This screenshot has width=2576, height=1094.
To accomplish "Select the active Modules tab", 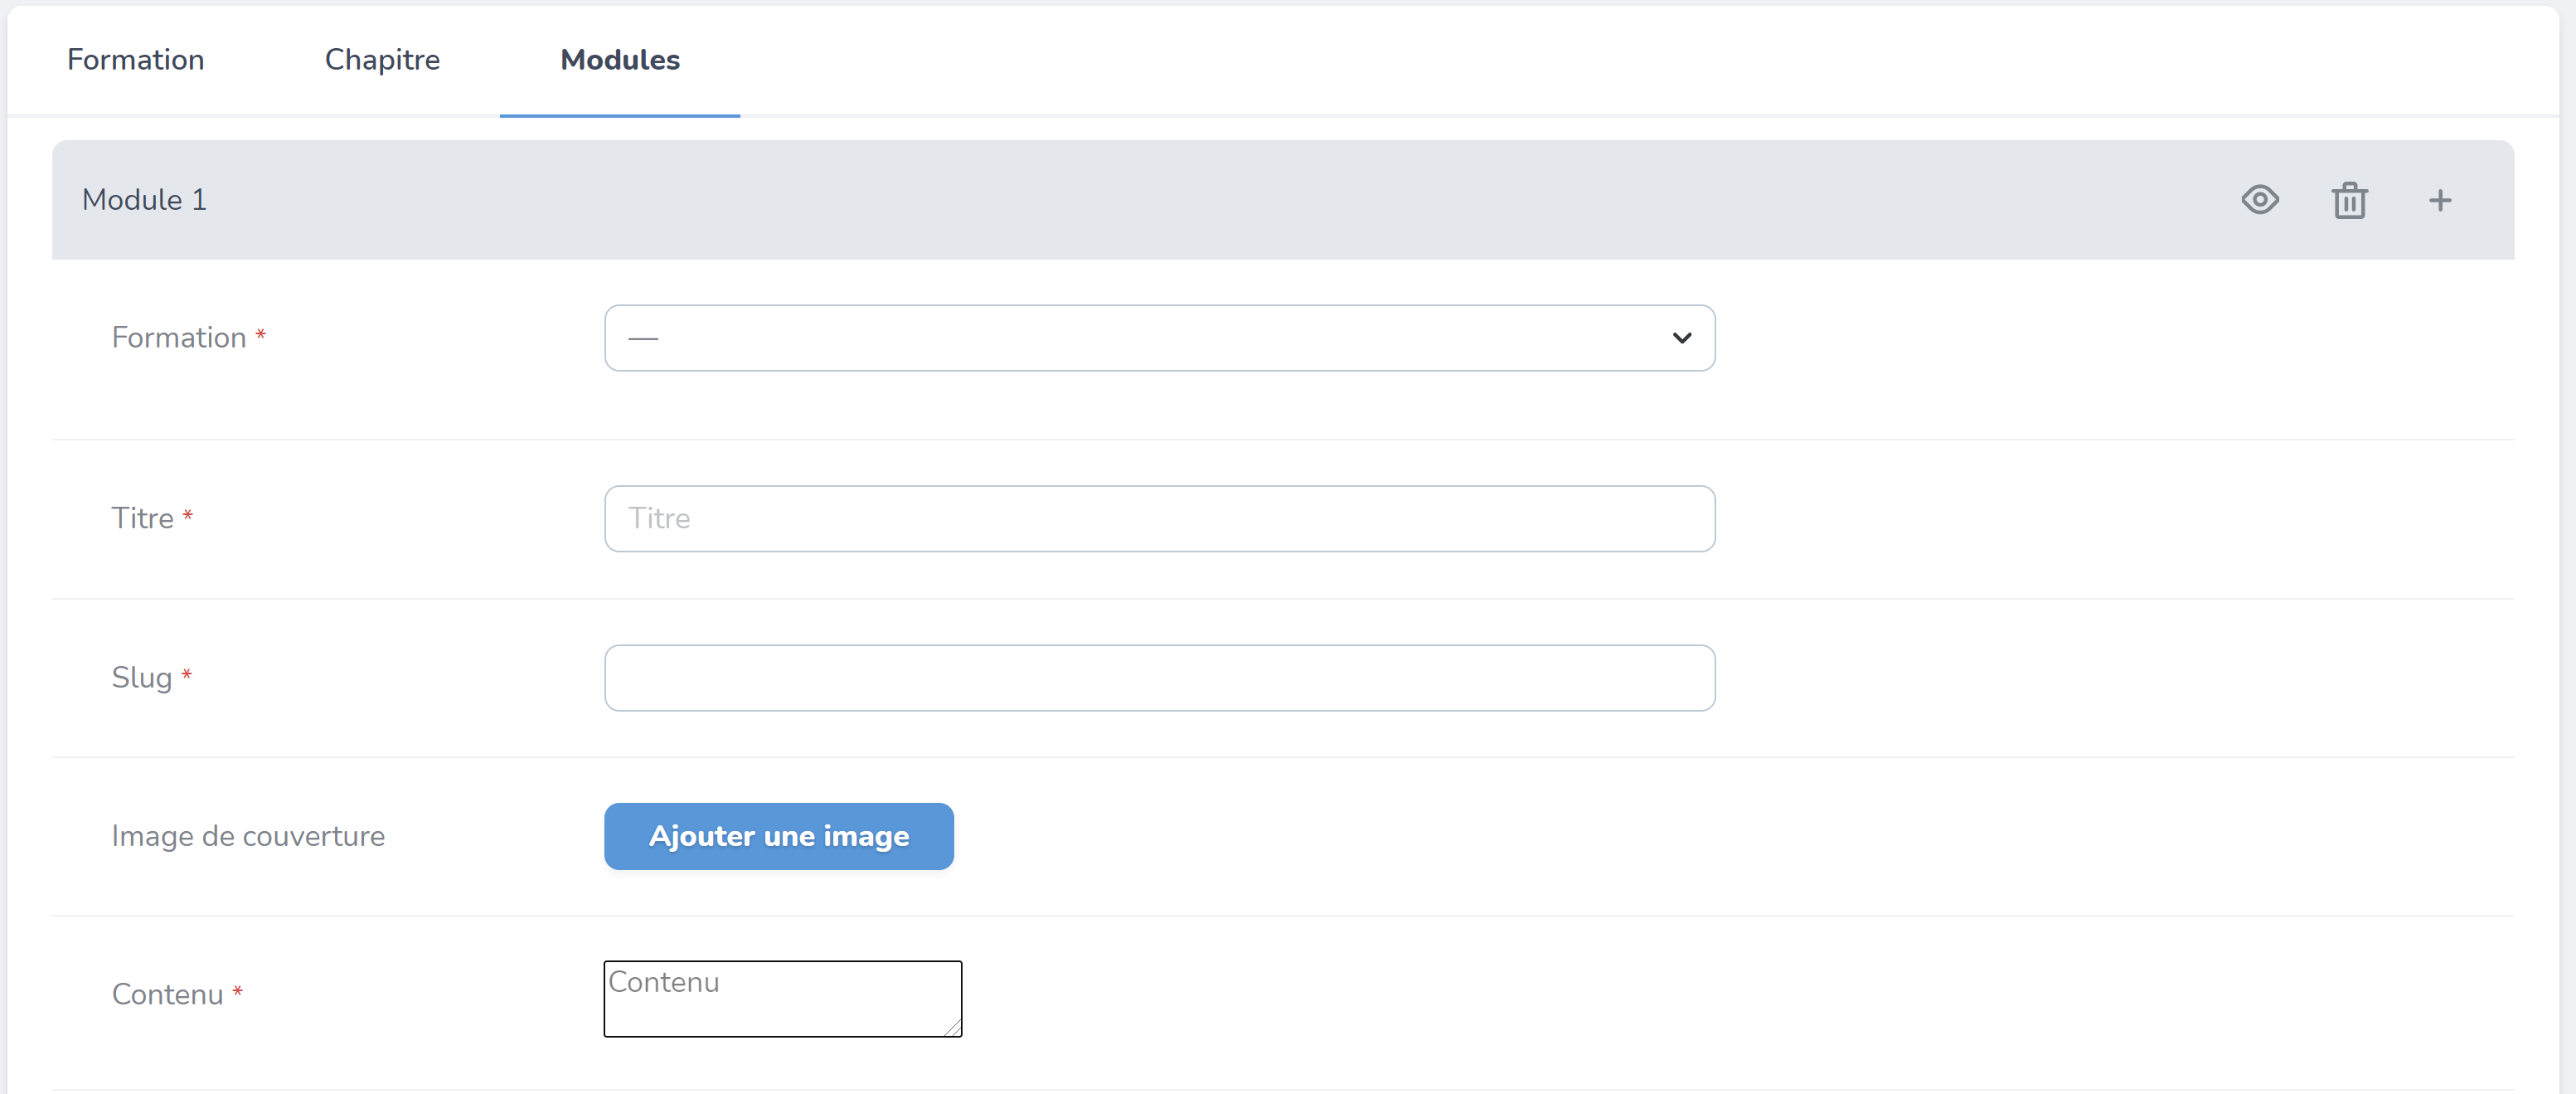I will click(619, 60).
